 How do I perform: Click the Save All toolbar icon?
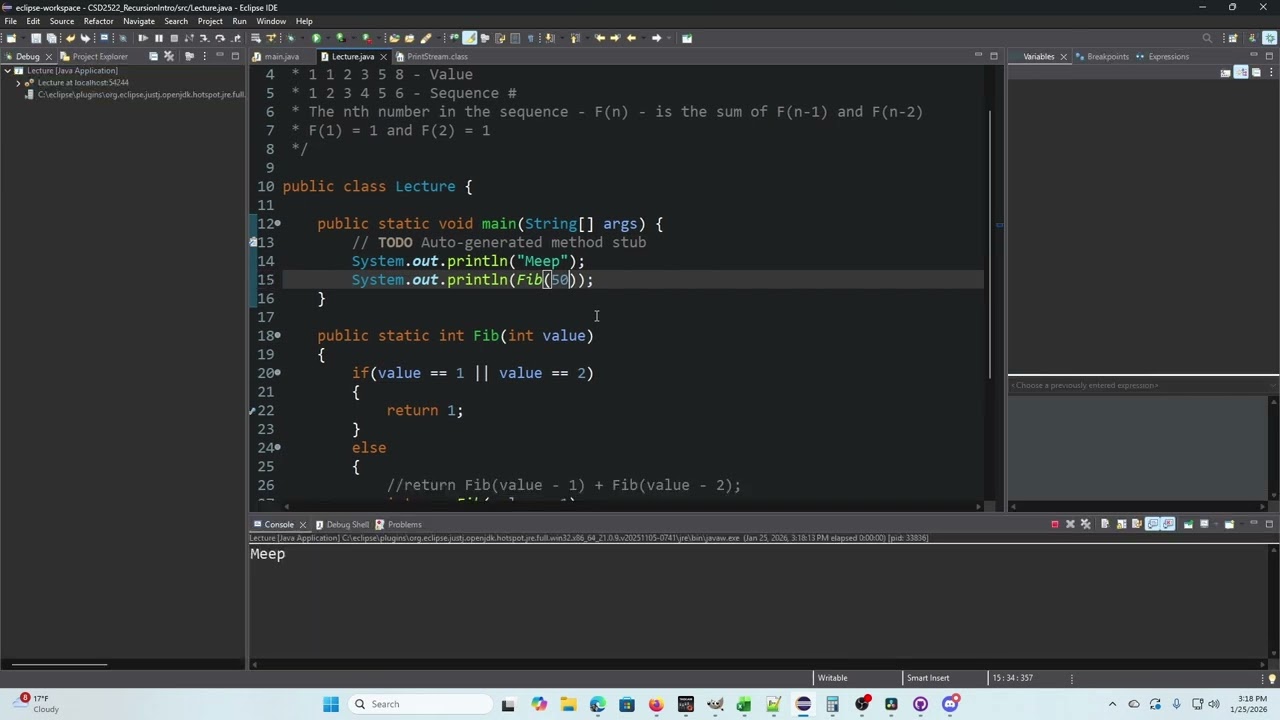(x=51, y=38)
